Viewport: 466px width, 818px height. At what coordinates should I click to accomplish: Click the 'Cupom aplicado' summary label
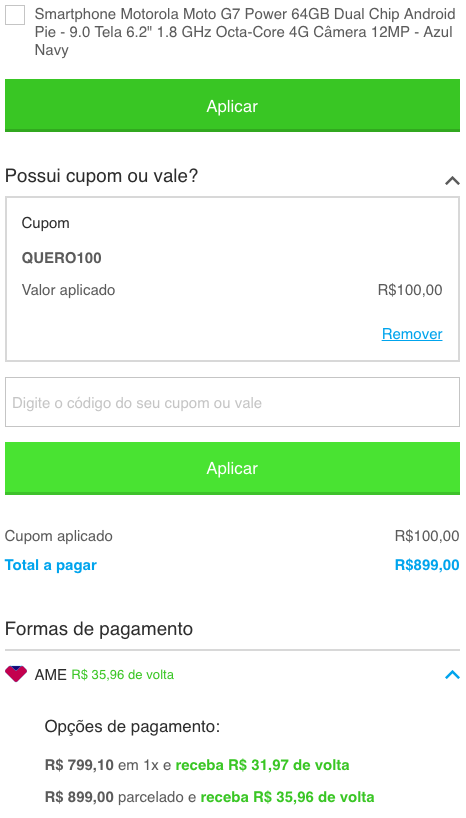click(58, 536)
